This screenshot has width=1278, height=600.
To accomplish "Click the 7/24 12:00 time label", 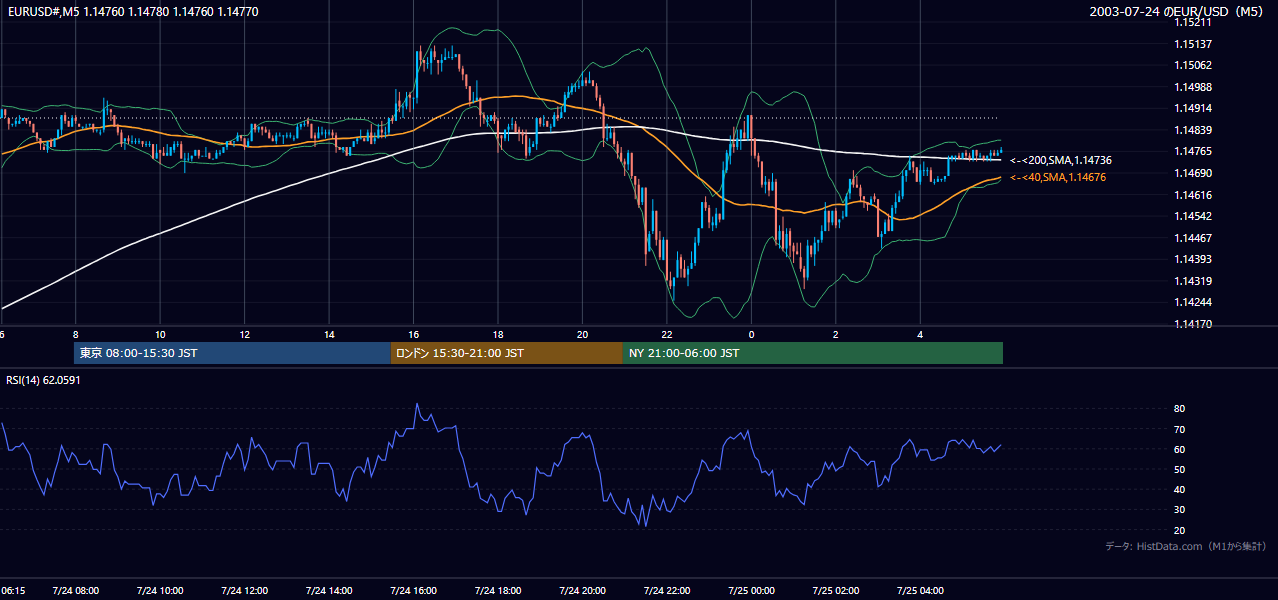I will 244,591.
